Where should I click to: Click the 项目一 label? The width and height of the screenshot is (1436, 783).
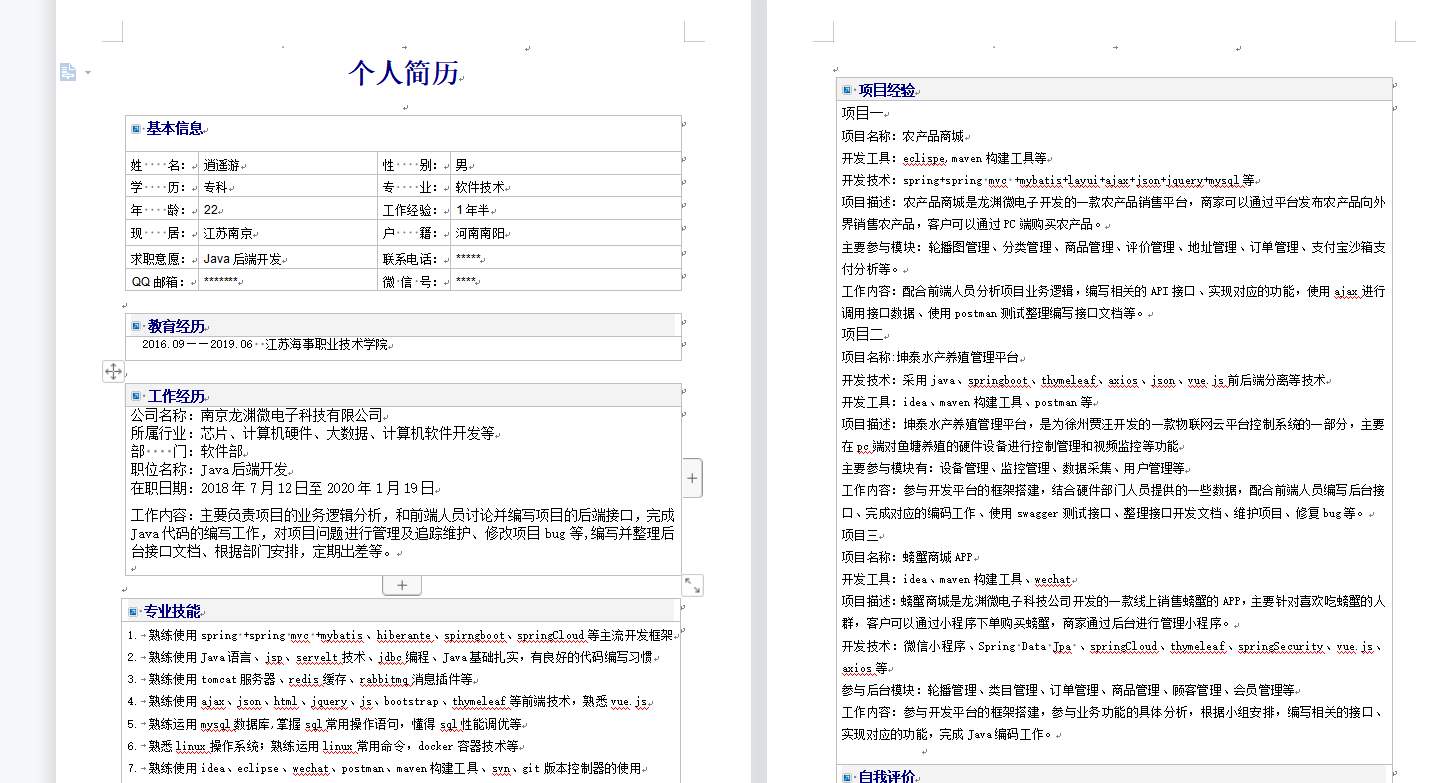pos(863,113)
